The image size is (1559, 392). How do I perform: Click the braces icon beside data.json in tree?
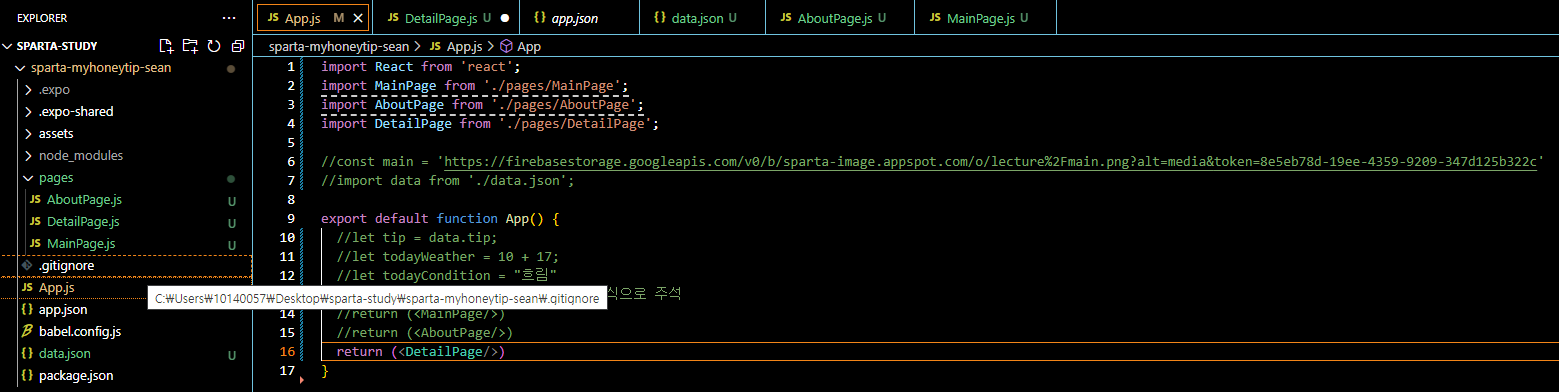click(27, 354)
